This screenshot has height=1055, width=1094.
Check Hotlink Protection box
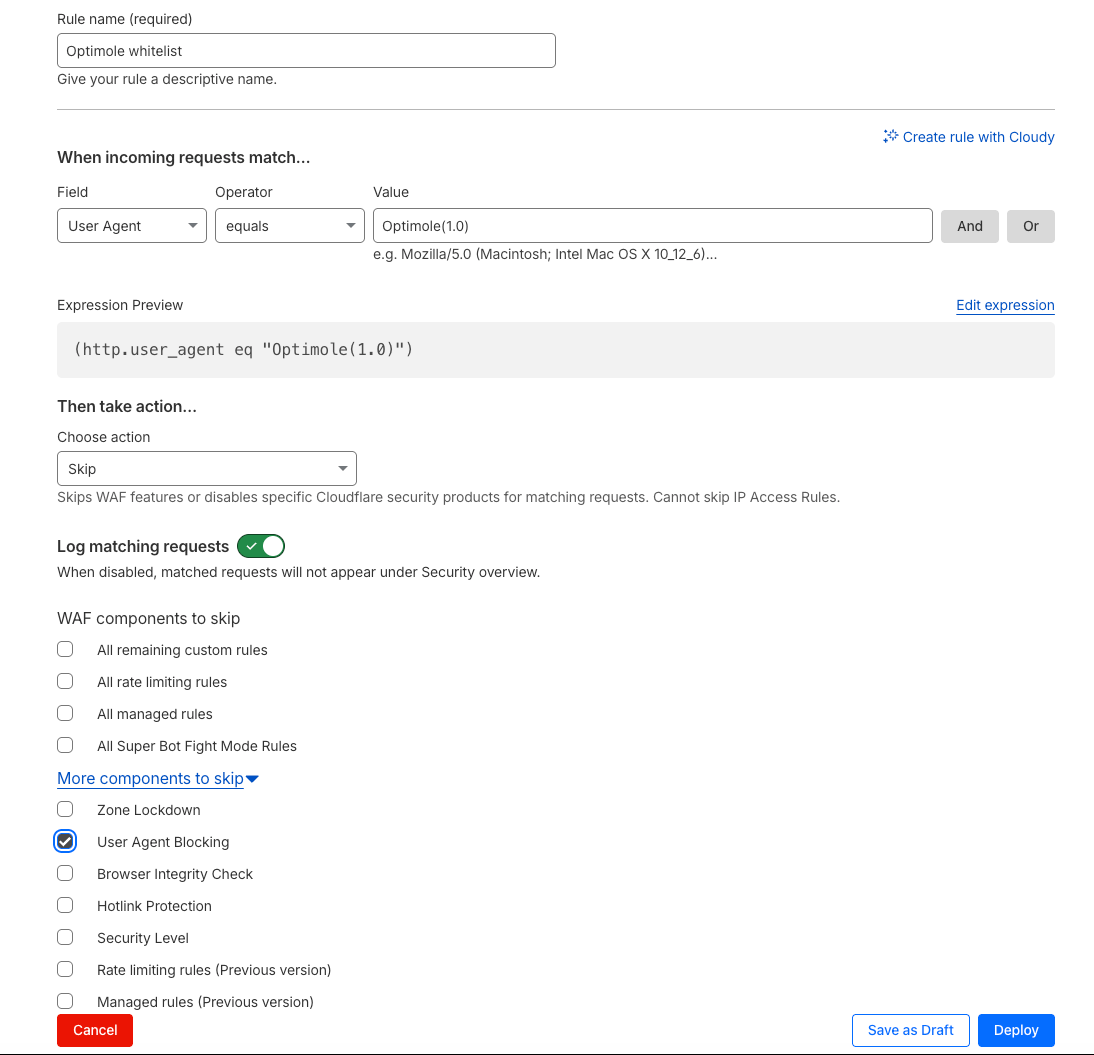(x=65, y=905)
